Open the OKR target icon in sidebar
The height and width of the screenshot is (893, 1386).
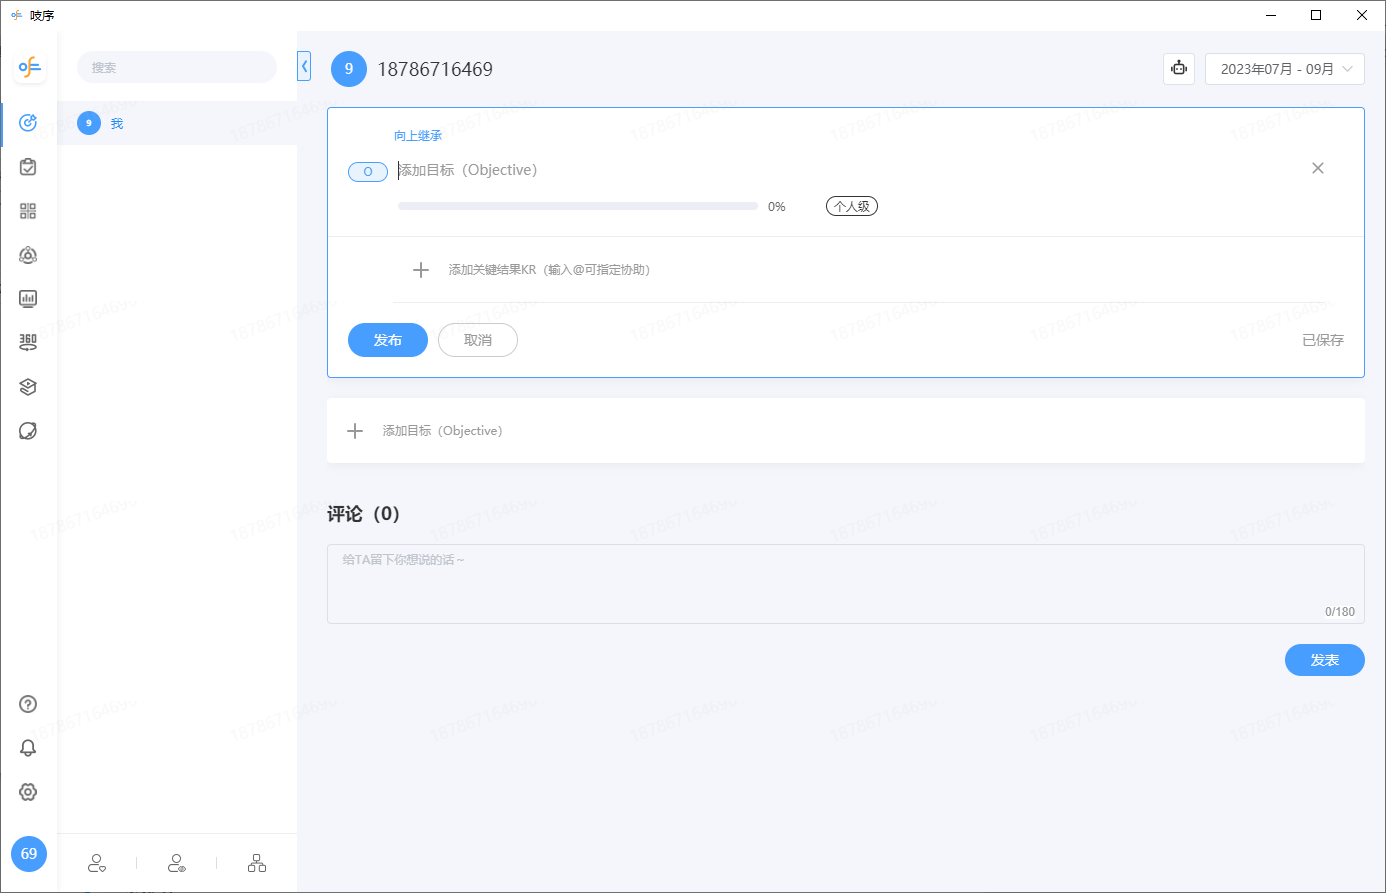click(x=28, y=123)
